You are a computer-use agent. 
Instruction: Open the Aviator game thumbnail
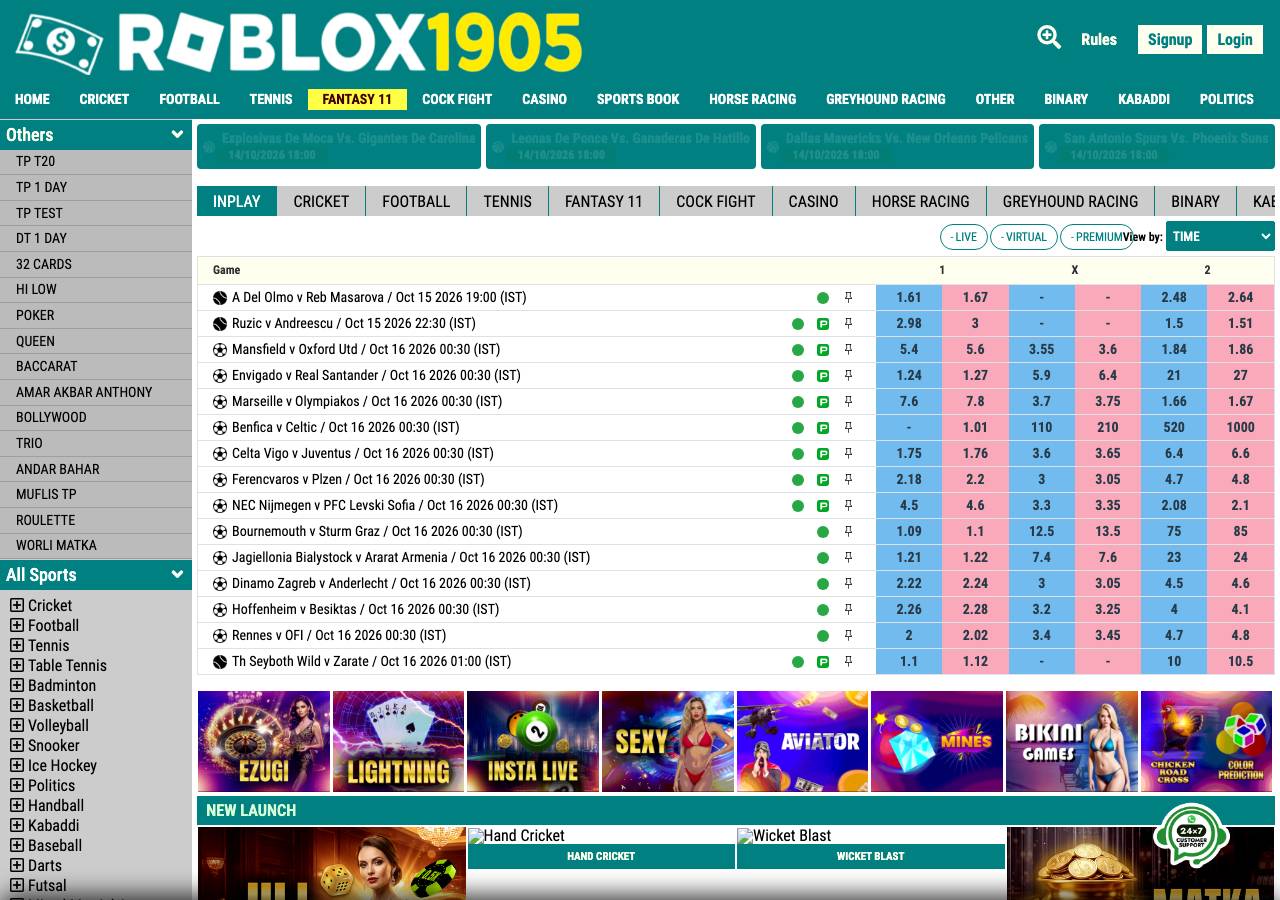[802, 741]
